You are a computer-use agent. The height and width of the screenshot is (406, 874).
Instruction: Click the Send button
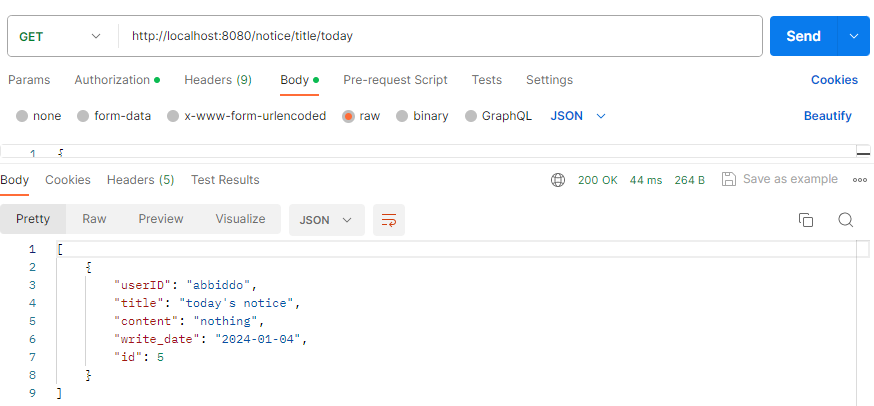(803, 36)
